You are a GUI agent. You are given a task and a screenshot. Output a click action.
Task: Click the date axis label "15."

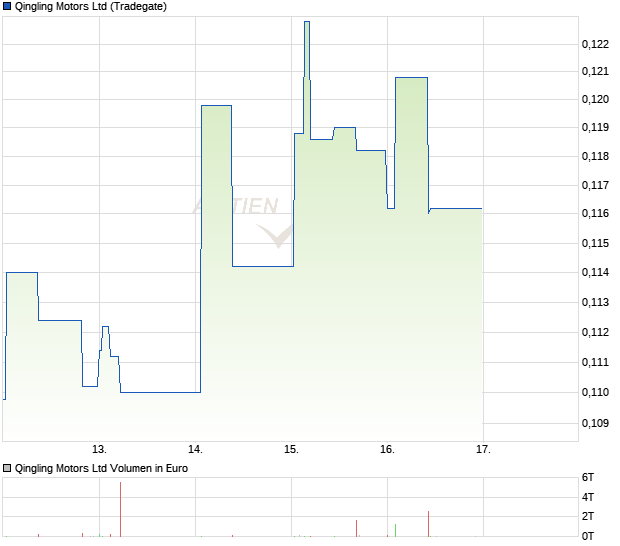(x=291, y=450)
